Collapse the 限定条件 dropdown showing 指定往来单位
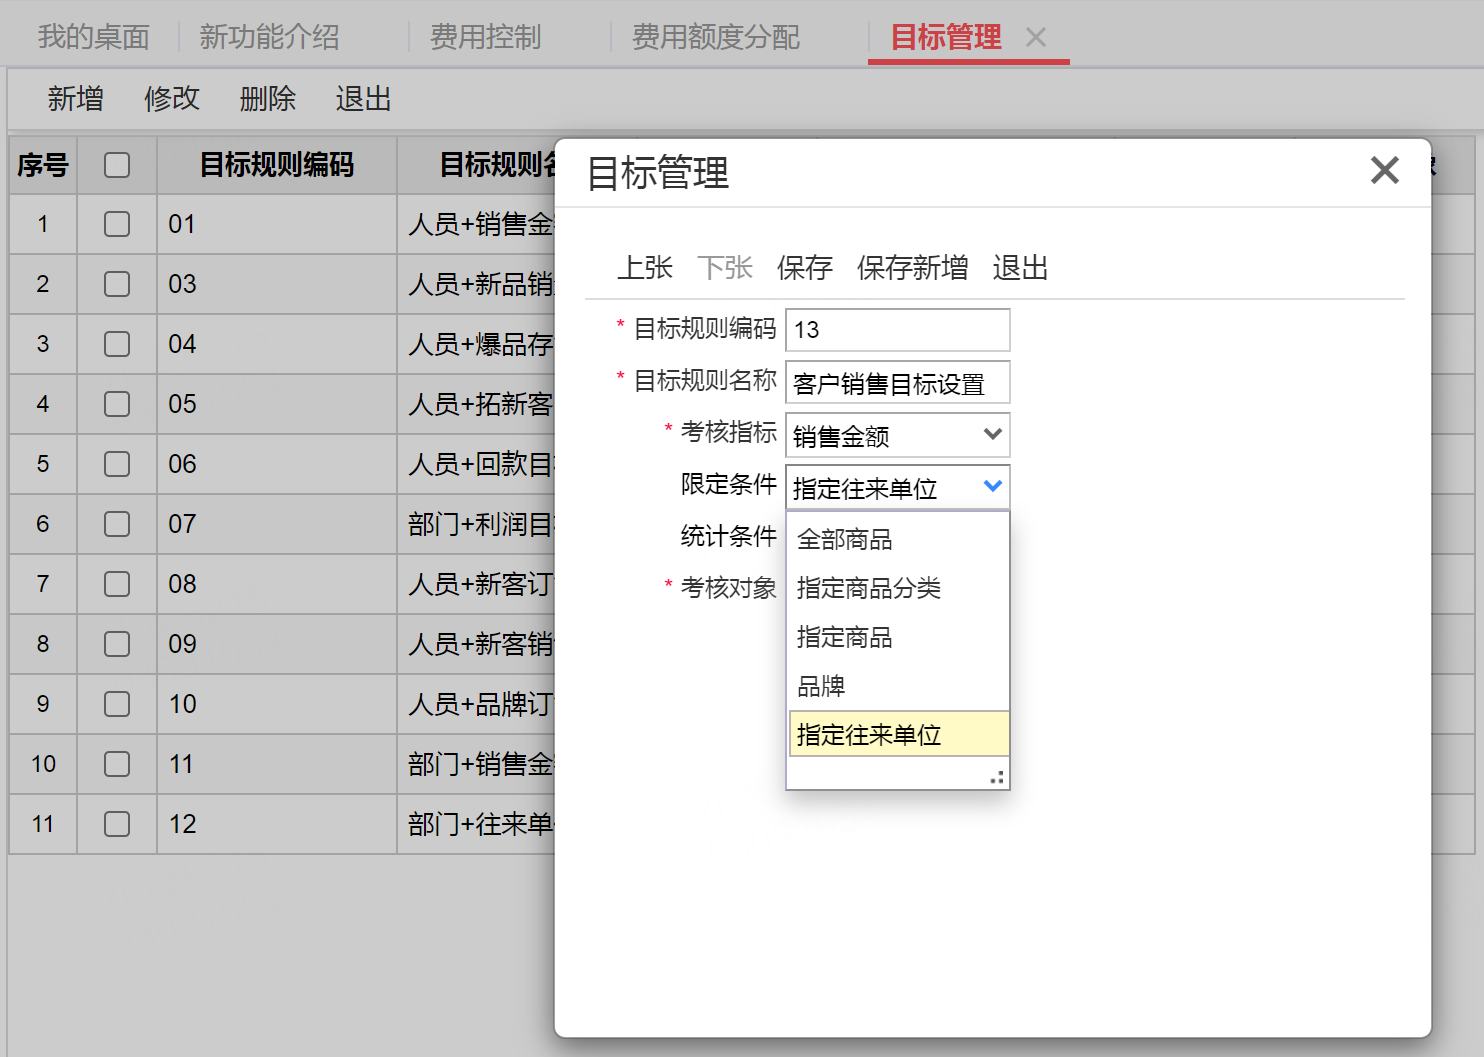1484x1057 pixels. (898, 487)
